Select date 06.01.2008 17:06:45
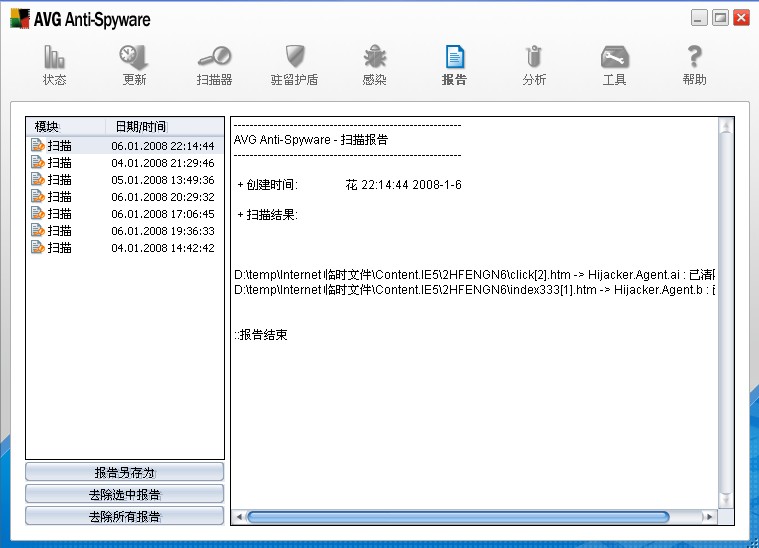 163,213
